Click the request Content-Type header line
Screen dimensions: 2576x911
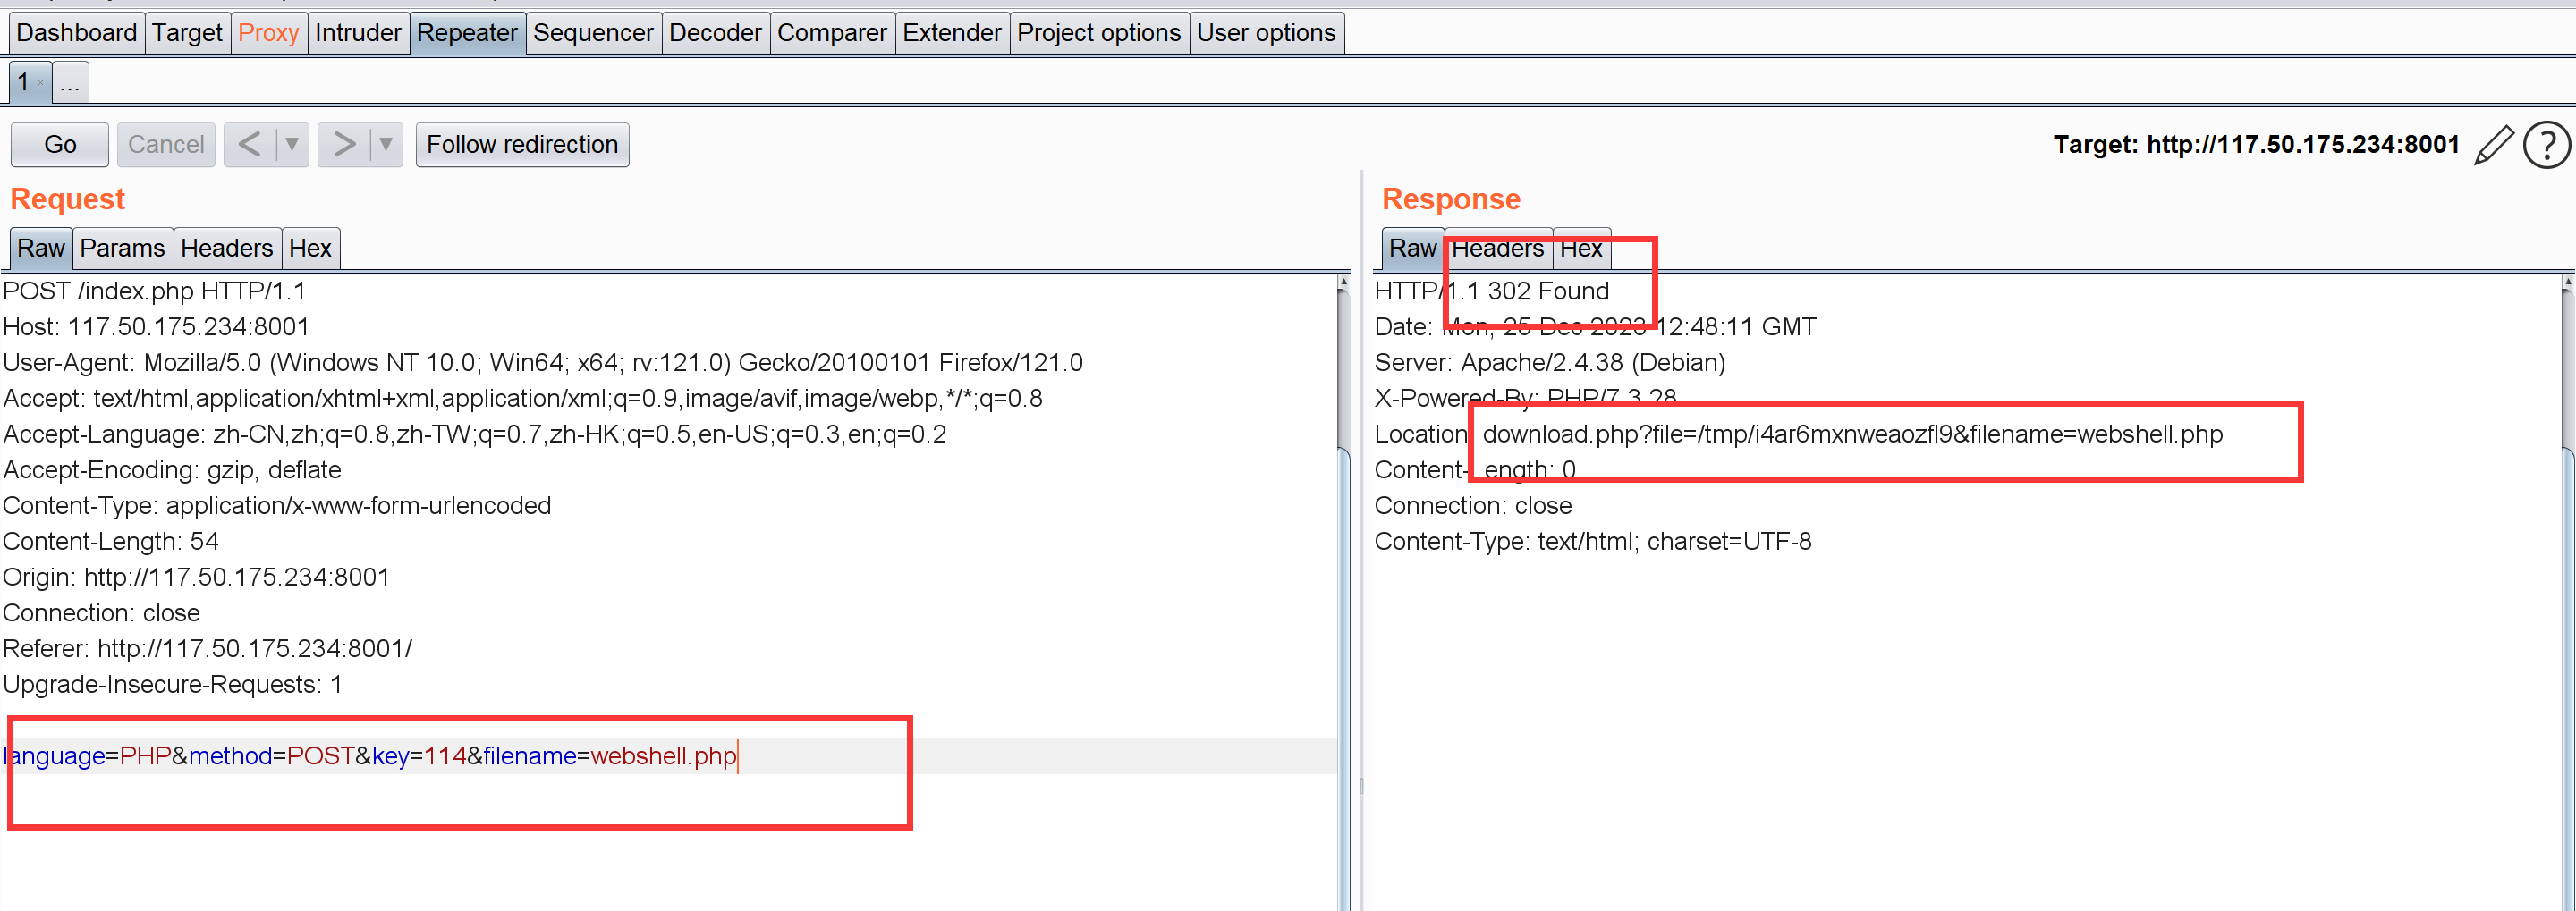277,506
